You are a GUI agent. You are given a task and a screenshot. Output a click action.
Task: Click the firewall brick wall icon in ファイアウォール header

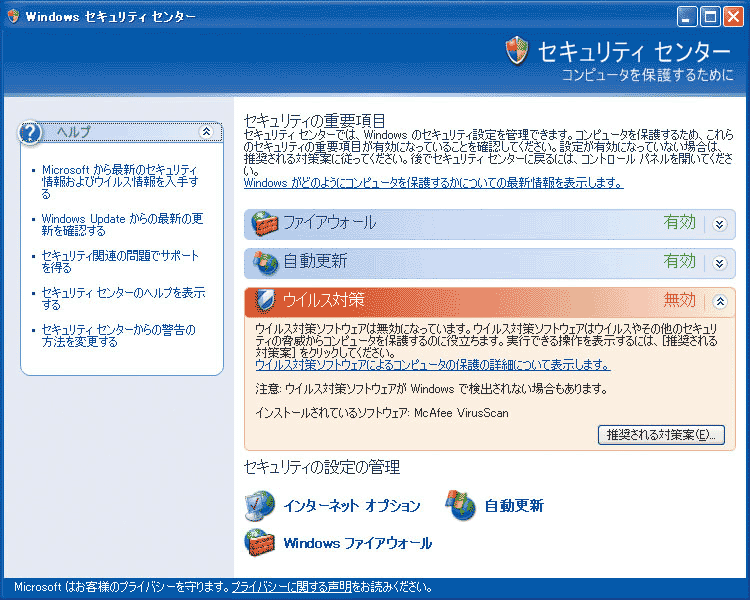point(264,223)
